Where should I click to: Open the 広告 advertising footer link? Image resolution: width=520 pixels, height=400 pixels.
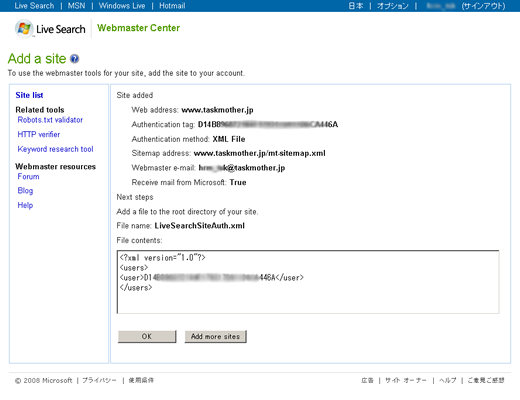pyautogui.click(x=367, y=380)
